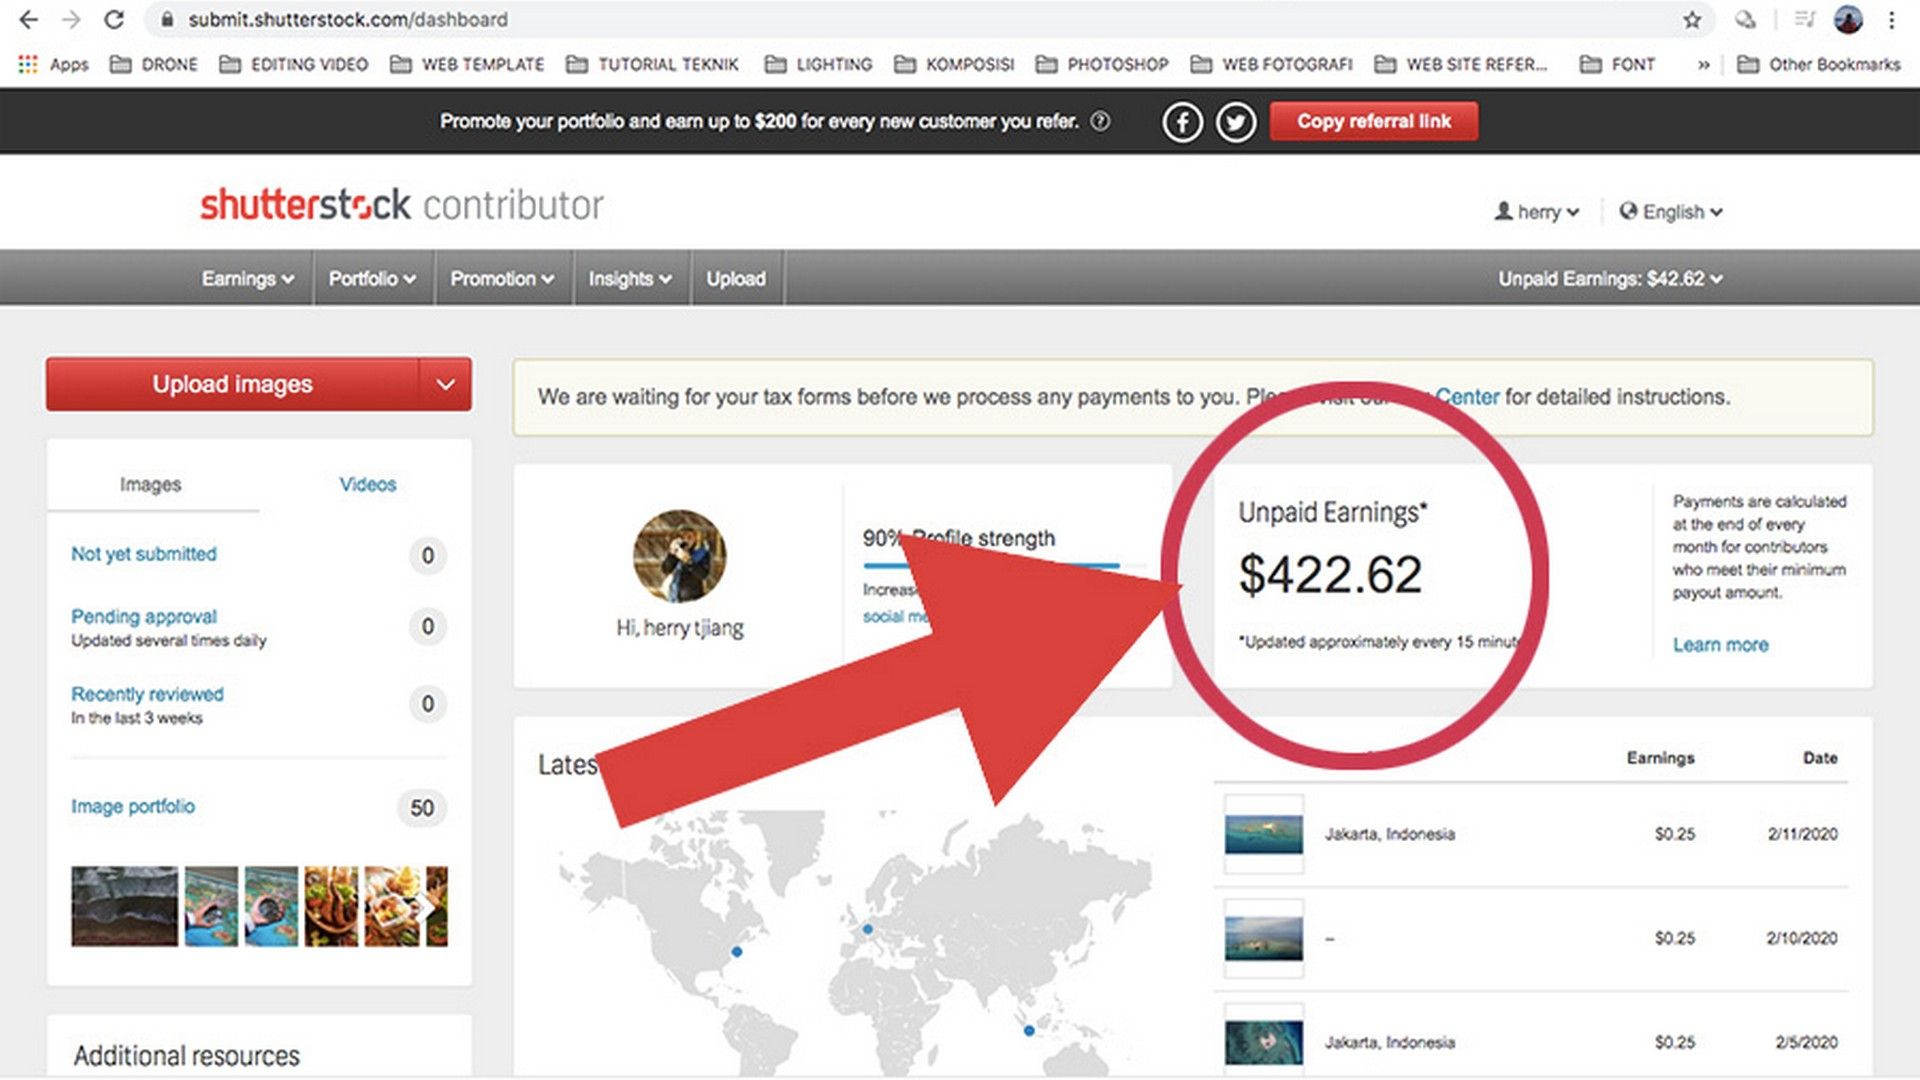Open the Chrome three-dot menu
This screenshot has height=1080, width=1920.
1892,20
